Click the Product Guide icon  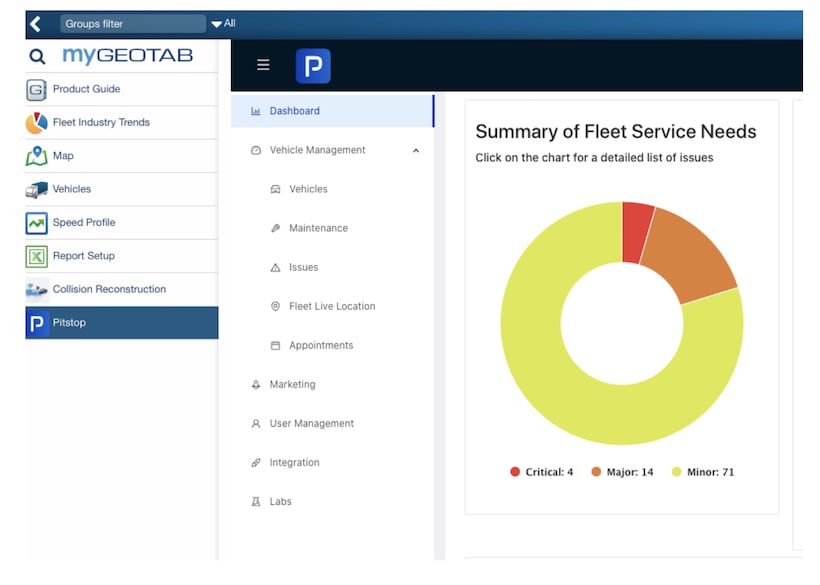point(37,89)
